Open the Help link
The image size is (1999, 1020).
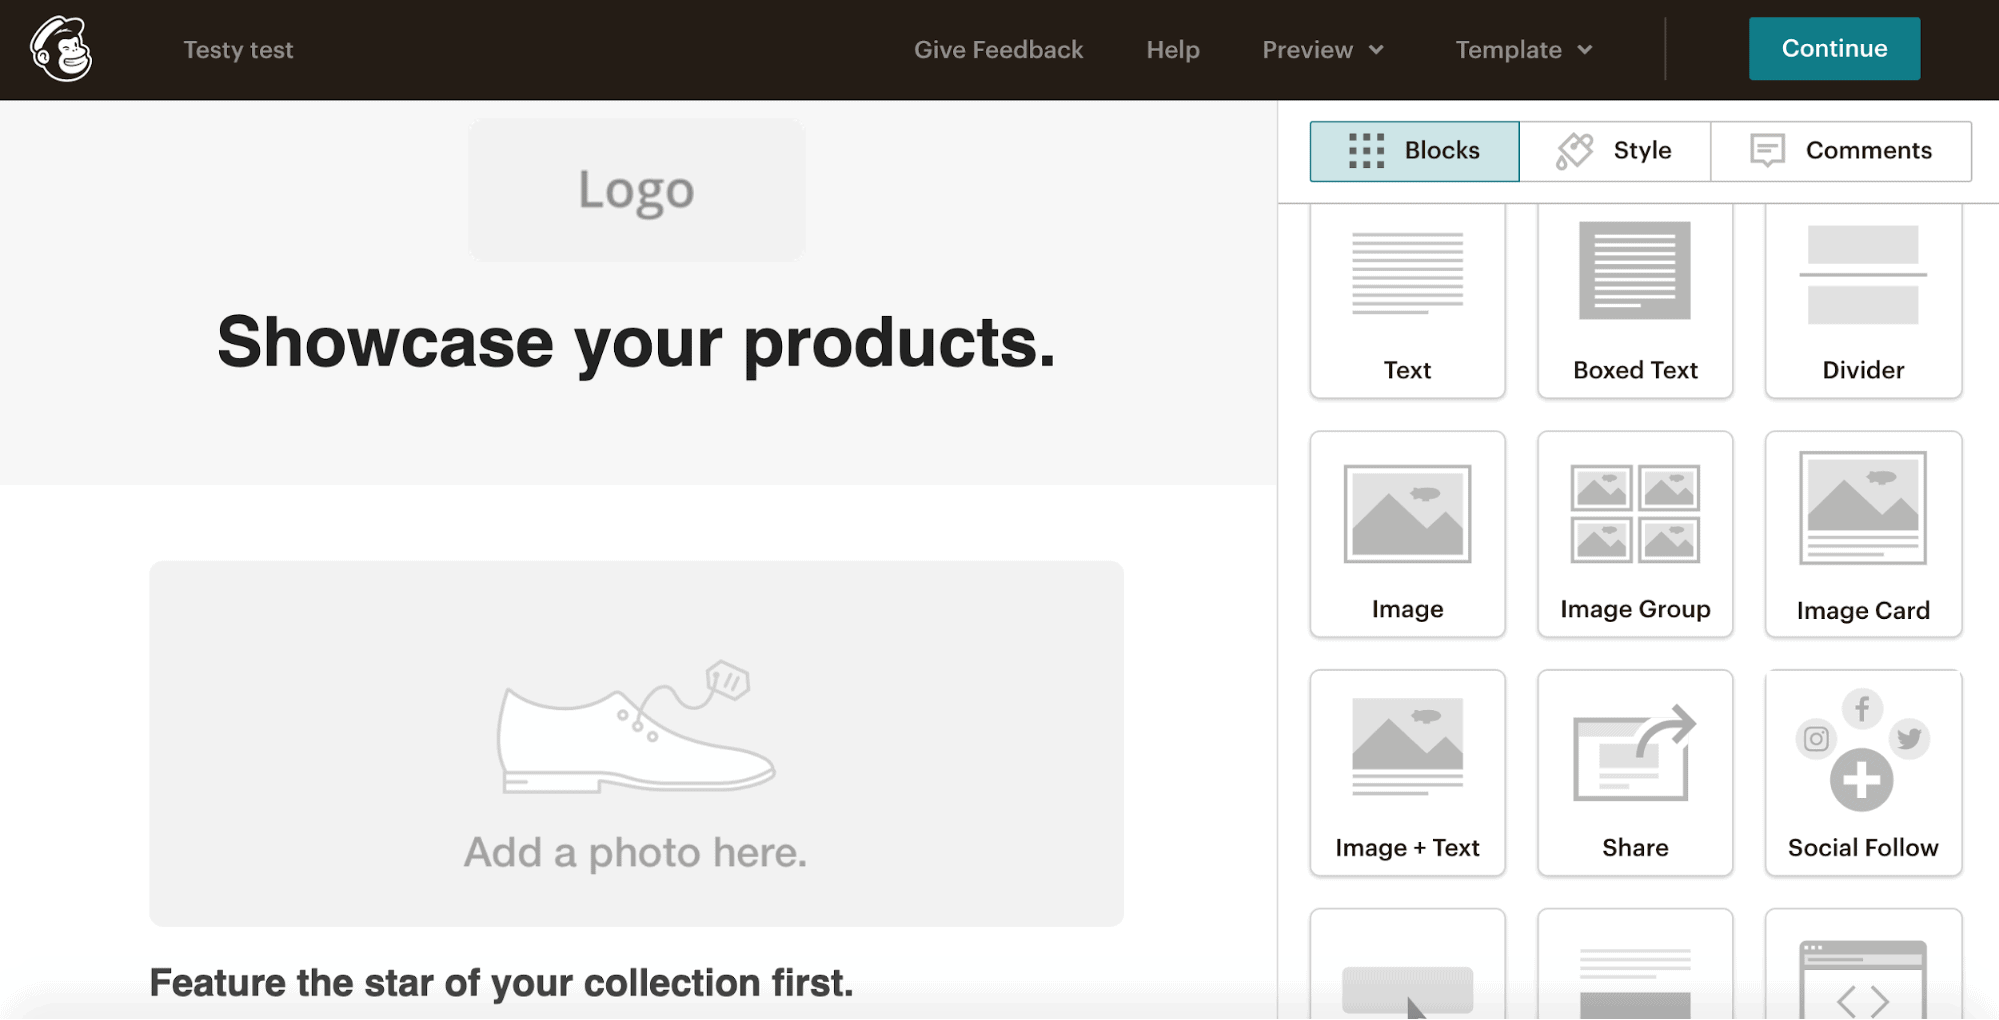(x=1173, y=50)
